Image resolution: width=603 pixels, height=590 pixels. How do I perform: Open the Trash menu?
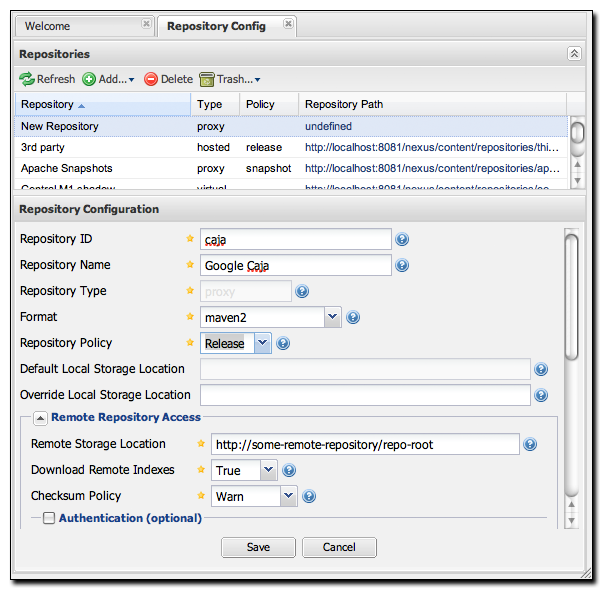coord(229,79)
